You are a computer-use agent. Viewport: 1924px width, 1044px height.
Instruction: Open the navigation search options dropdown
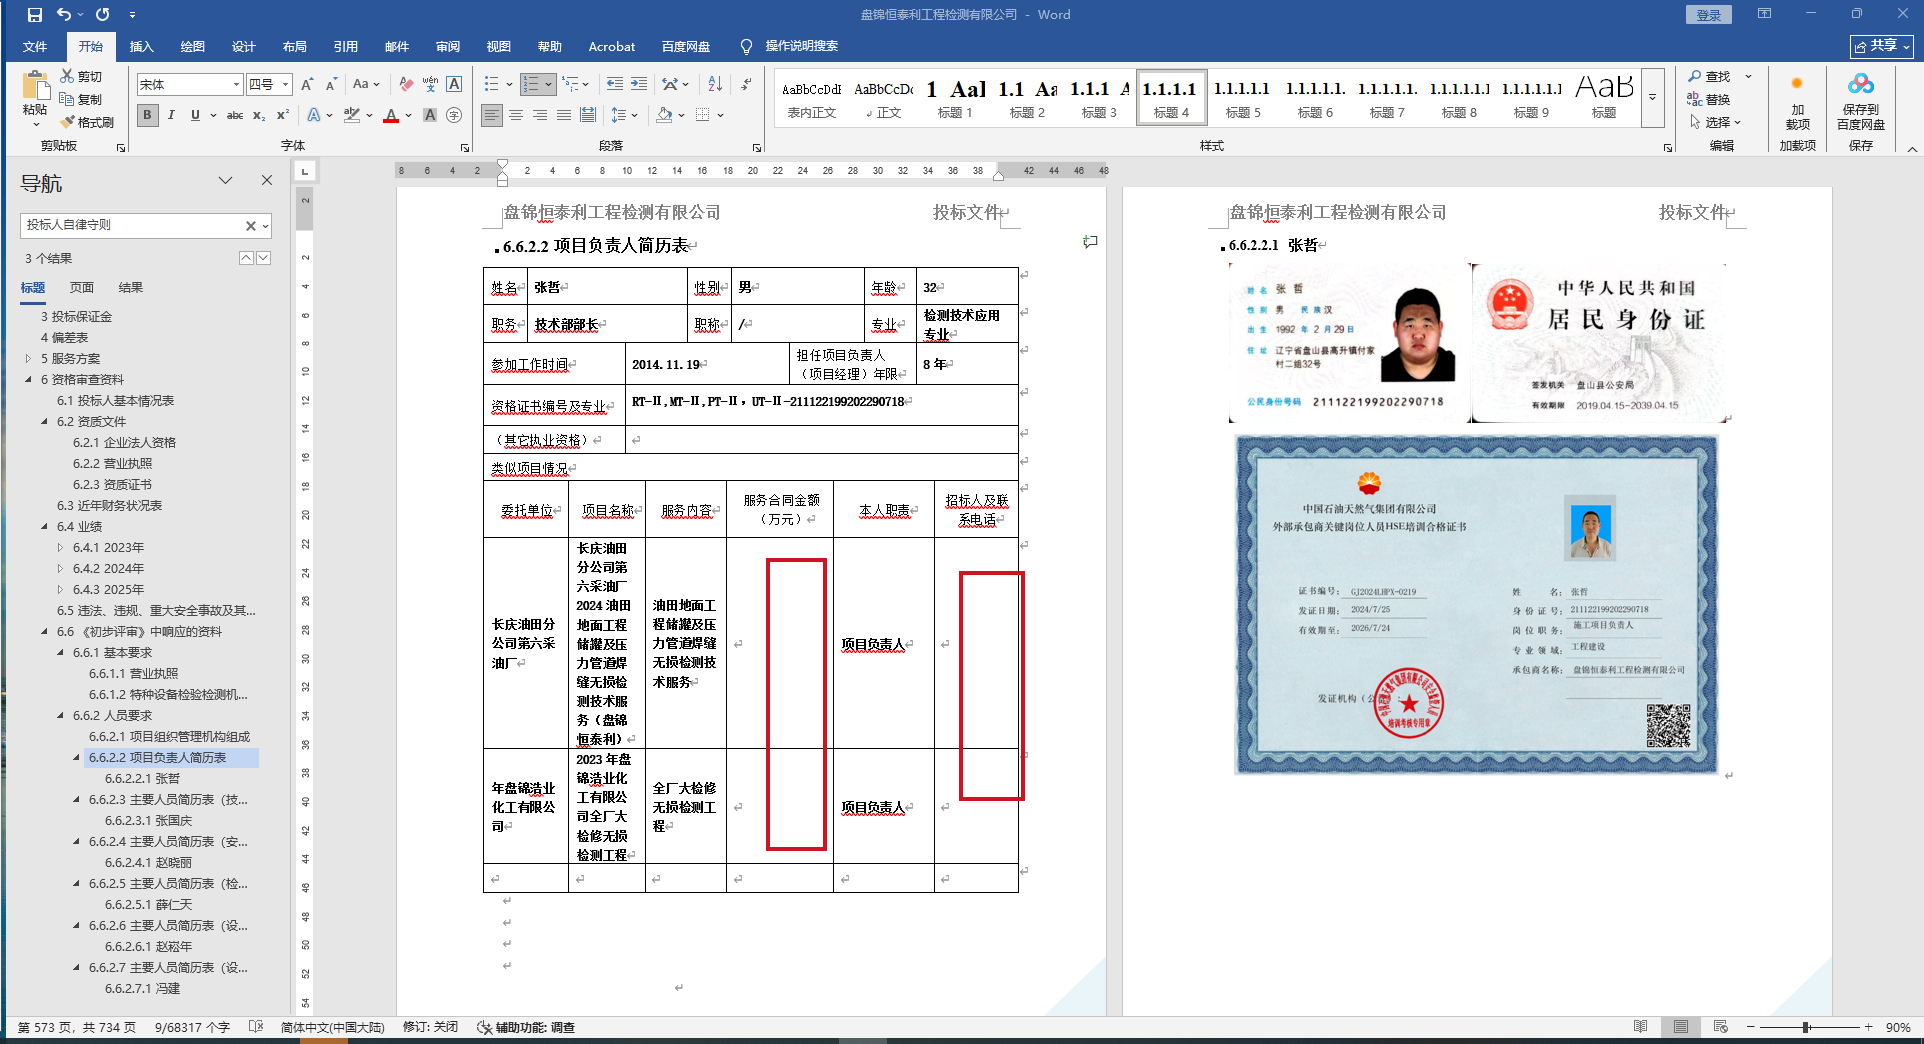(x=266, y=226)
